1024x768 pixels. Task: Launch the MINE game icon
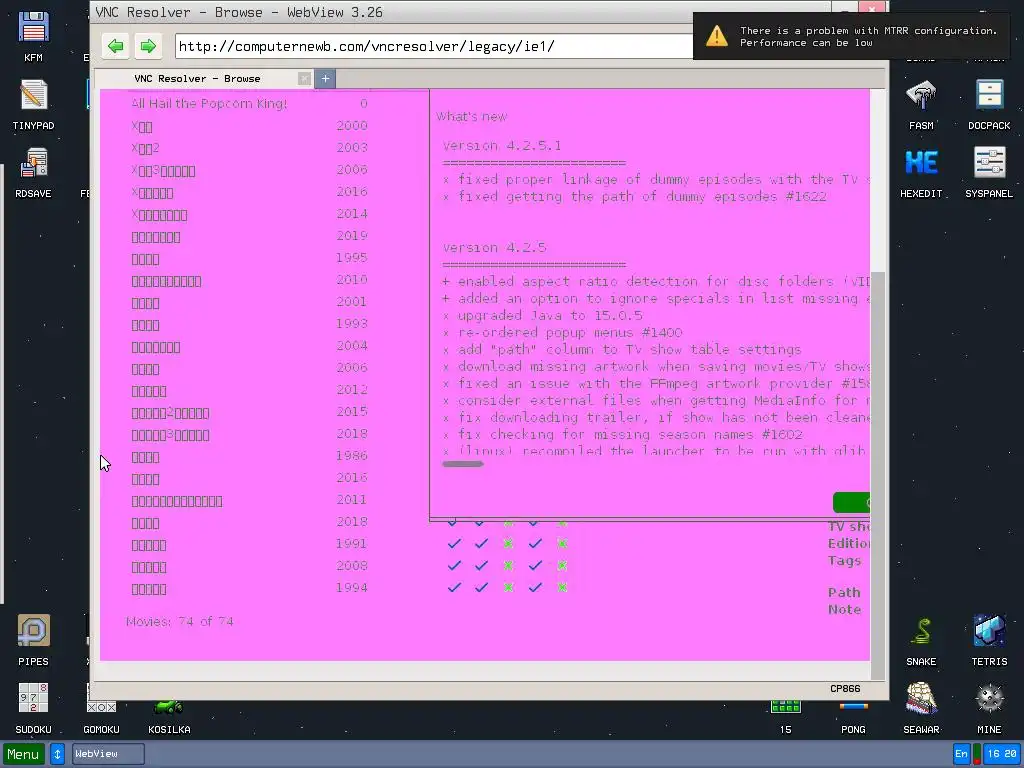pos(989,708)
